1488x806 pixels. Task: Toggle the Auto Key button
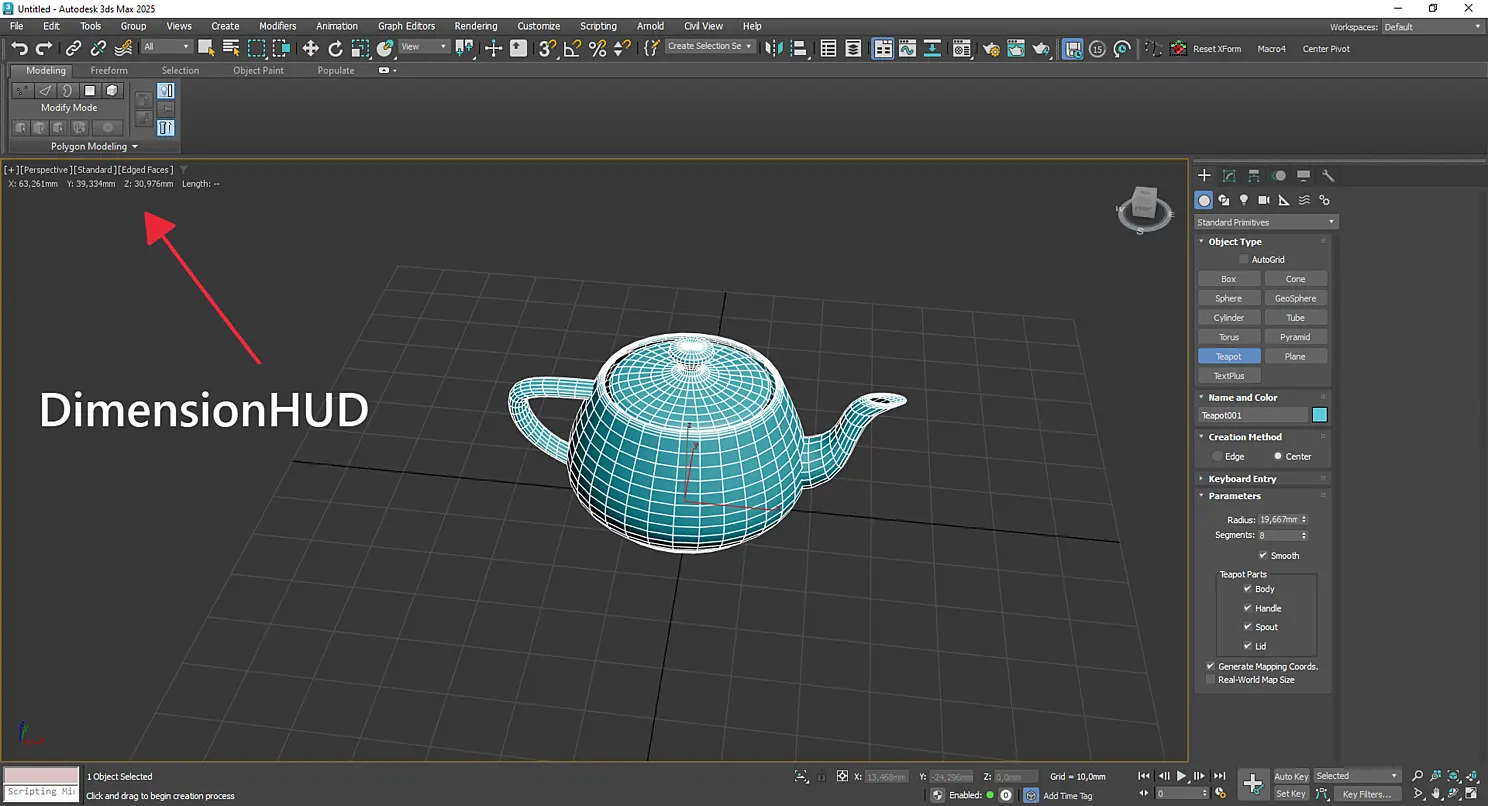tap(1291, 776)
